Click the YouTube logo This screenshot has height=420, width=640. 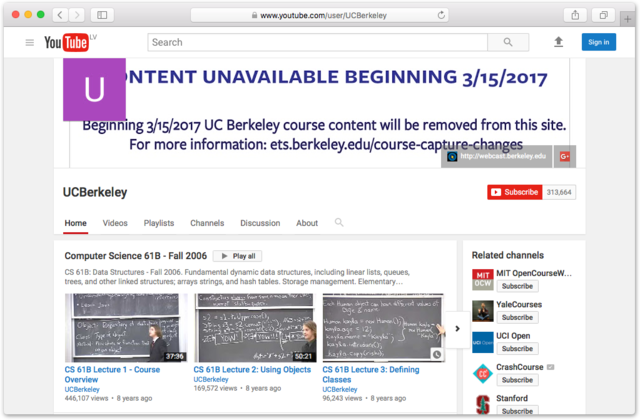[x=66, y=42]
